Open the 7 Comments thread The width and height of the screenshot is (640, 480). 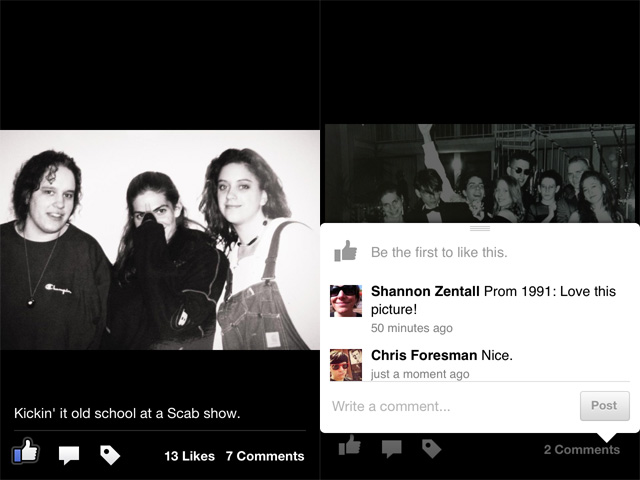point(265,456)
